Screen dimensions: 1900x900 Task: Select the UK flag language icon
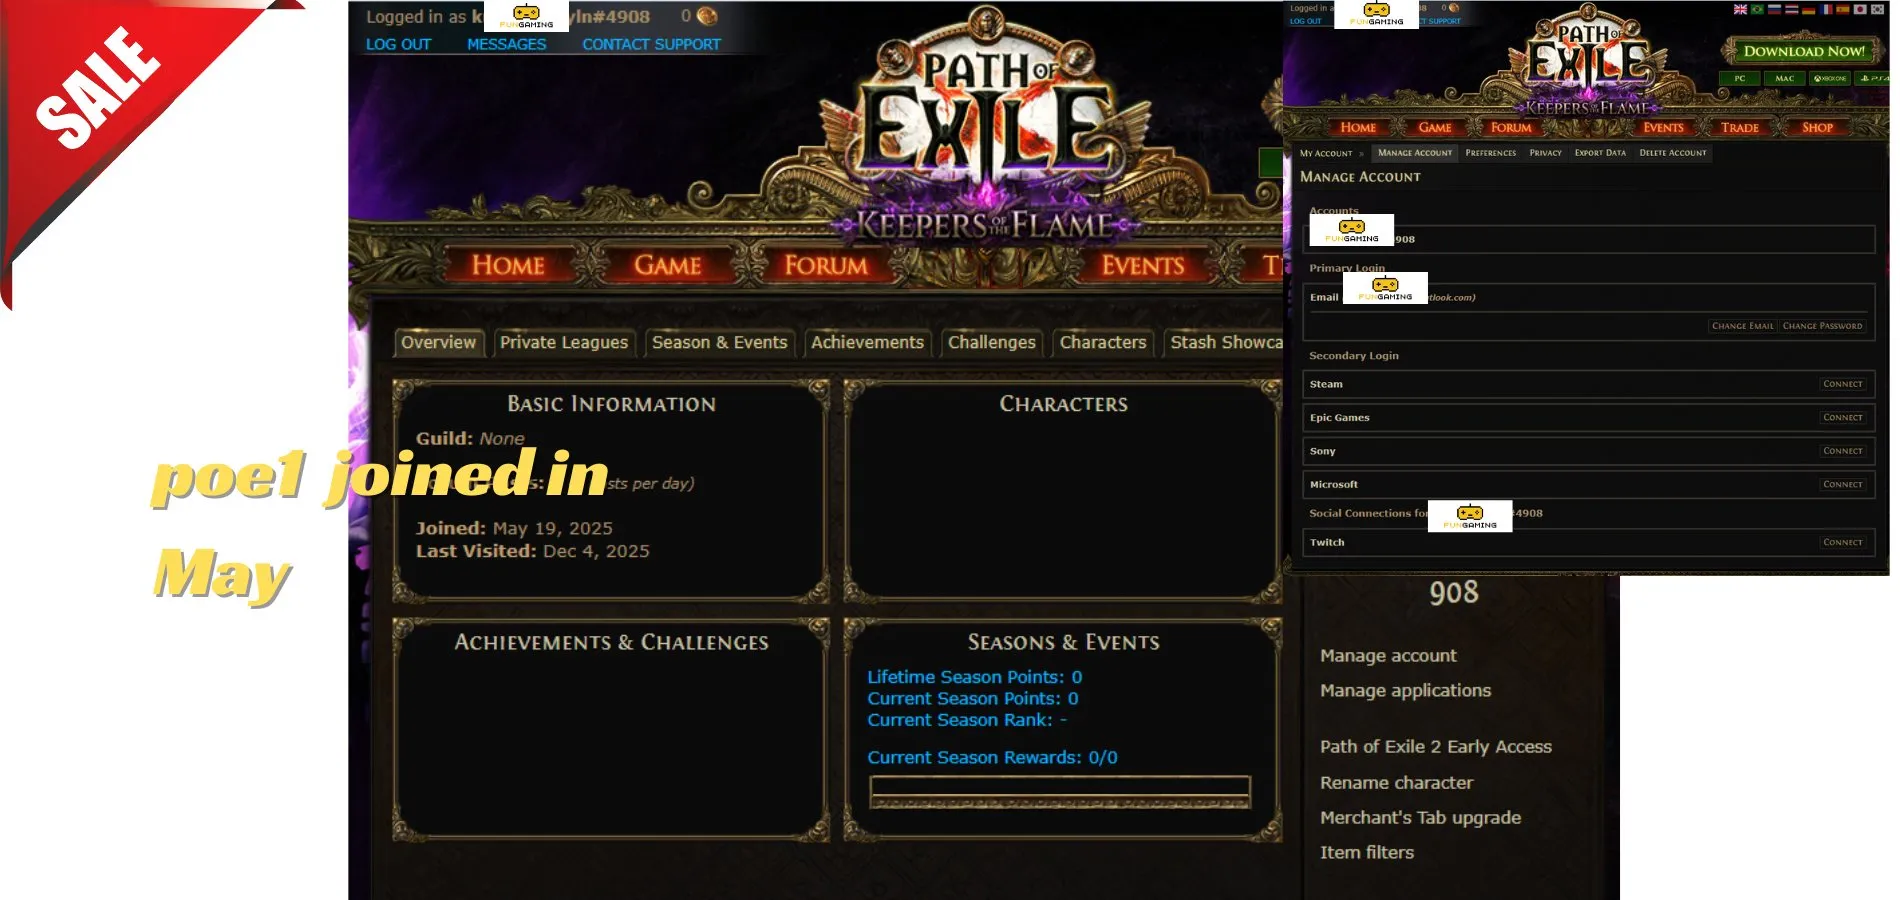pos(1740,9)
